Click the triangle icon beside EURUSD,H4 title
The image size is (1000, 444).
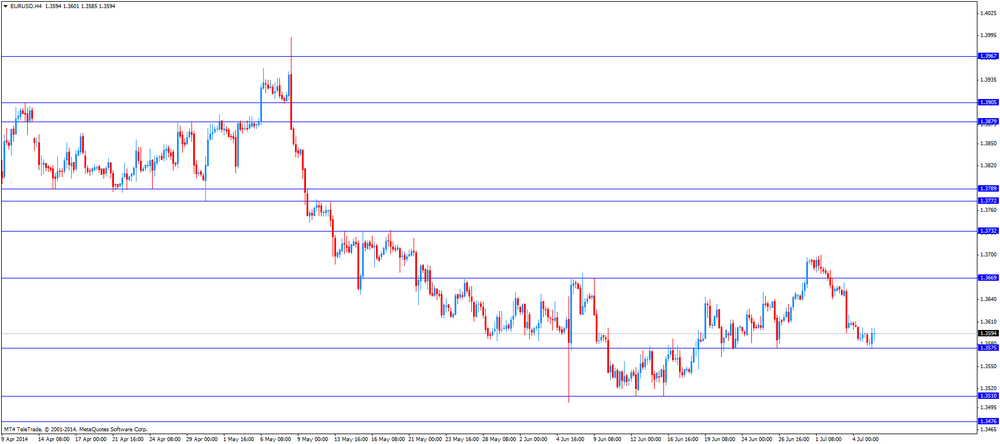(5, 6)
